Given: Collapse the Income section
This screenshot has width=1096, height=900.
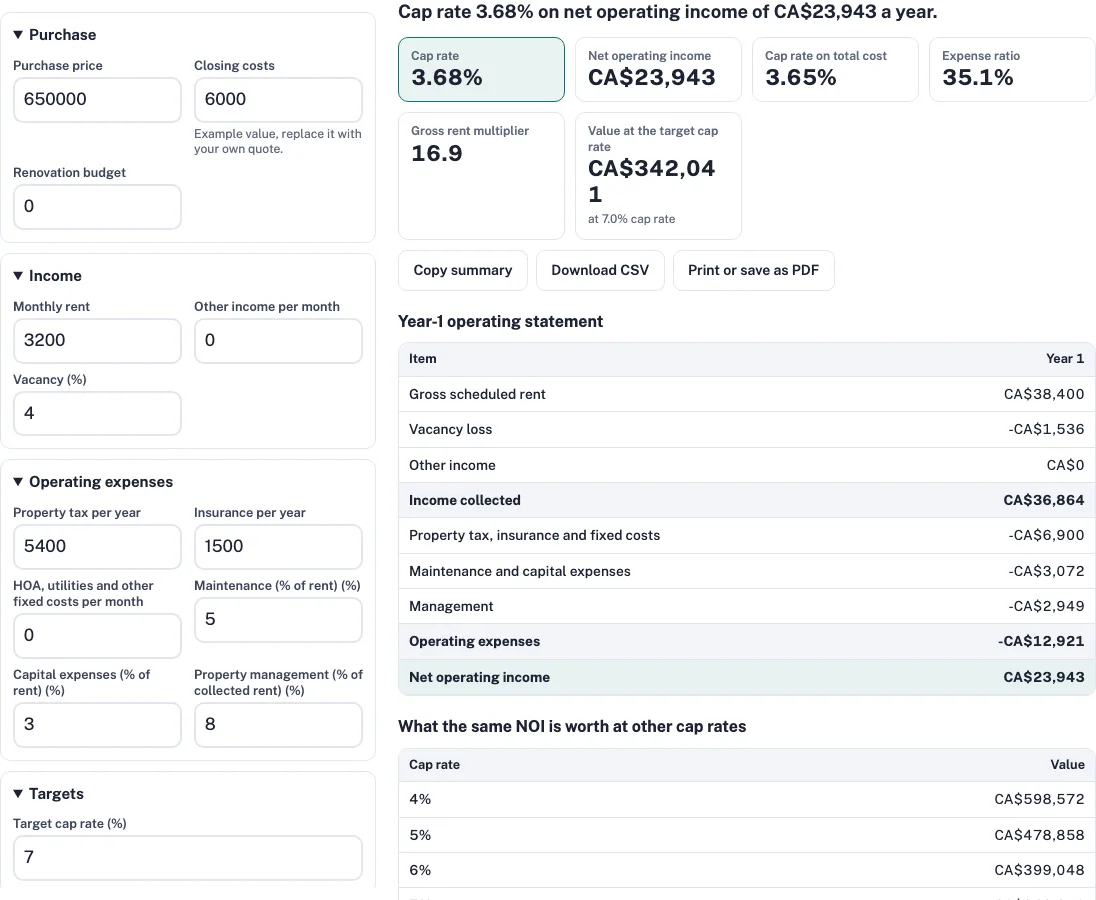Looking at the screenshot, I should coord(48,276).
